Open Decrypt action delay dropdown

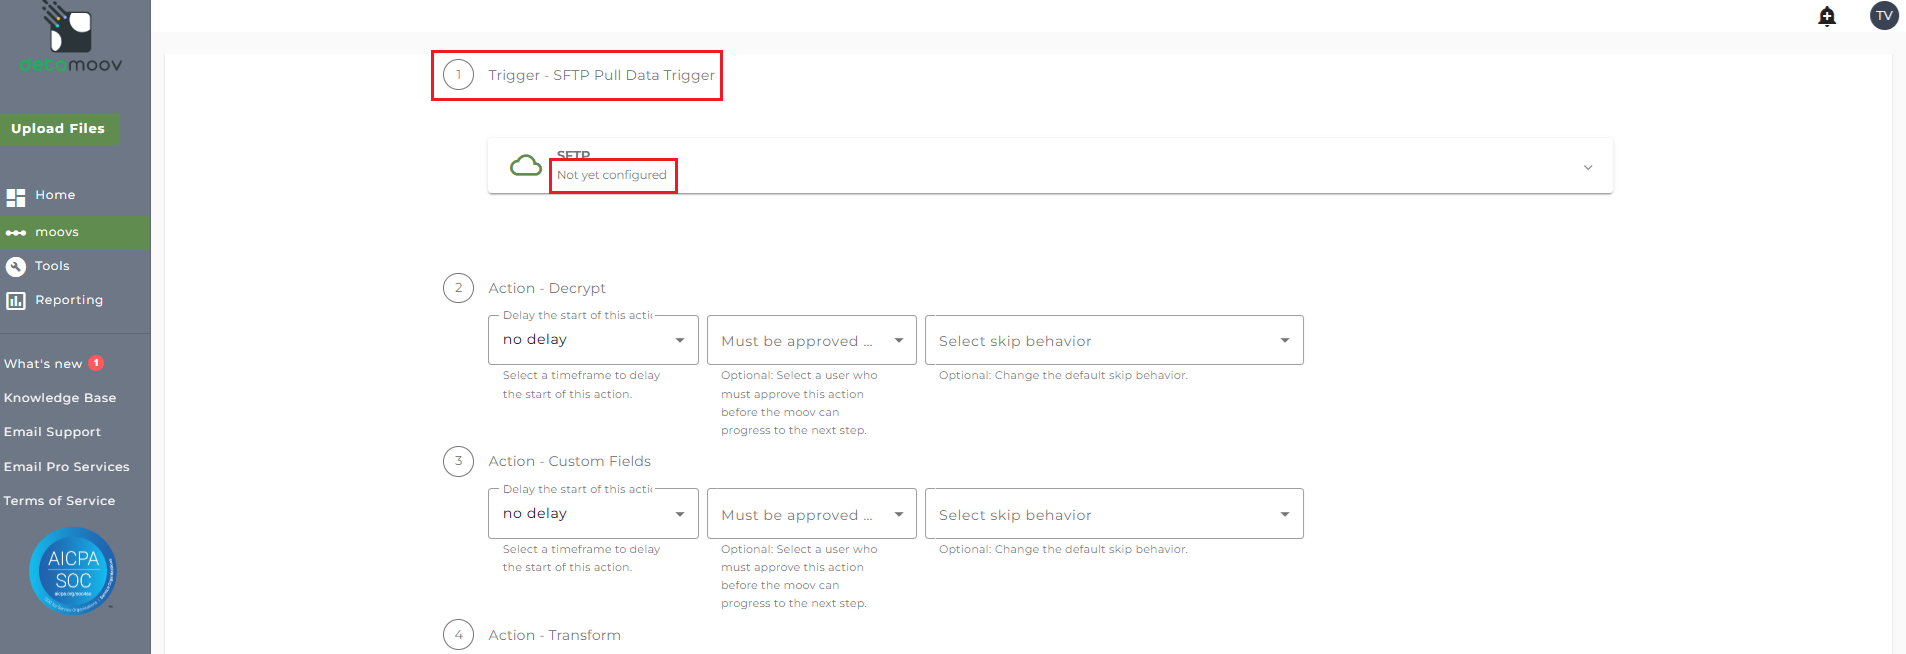tap(593, 340)
